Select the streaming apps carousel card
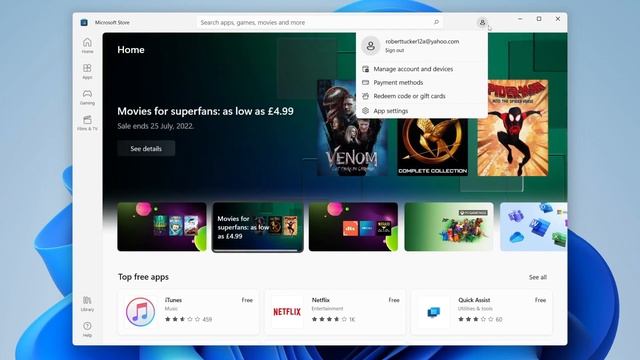The width and height of the screenshot is (640, 360). (x=353, y=227)
